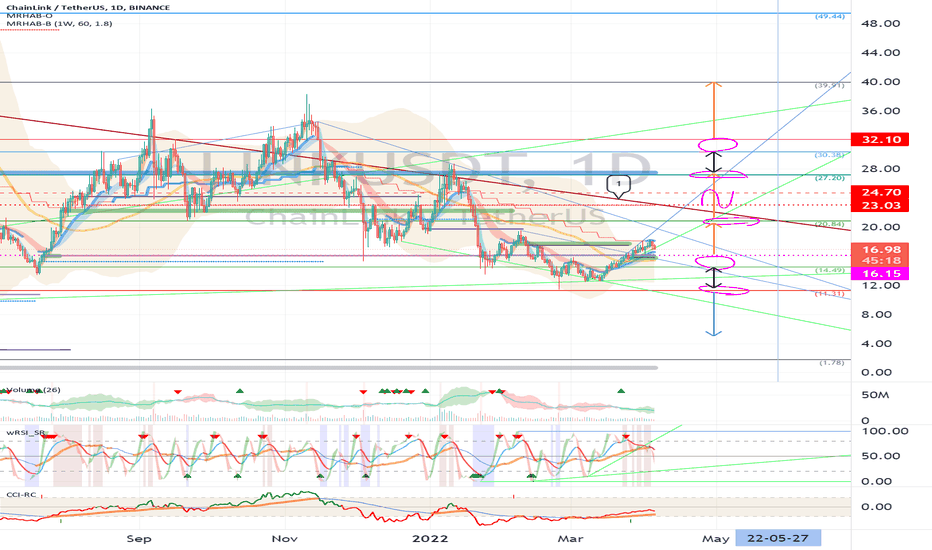The image size is (932, 550).
Task: Click the 44.00 price axis value
Action: (880, 52)
